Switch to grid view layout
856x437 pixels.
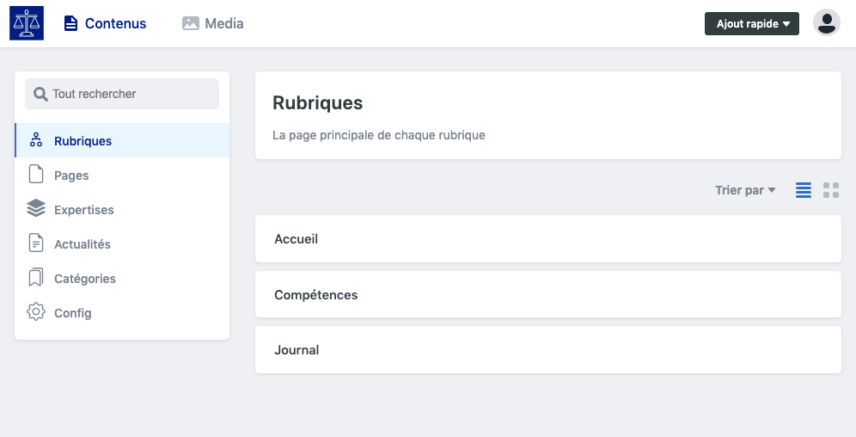831,190
